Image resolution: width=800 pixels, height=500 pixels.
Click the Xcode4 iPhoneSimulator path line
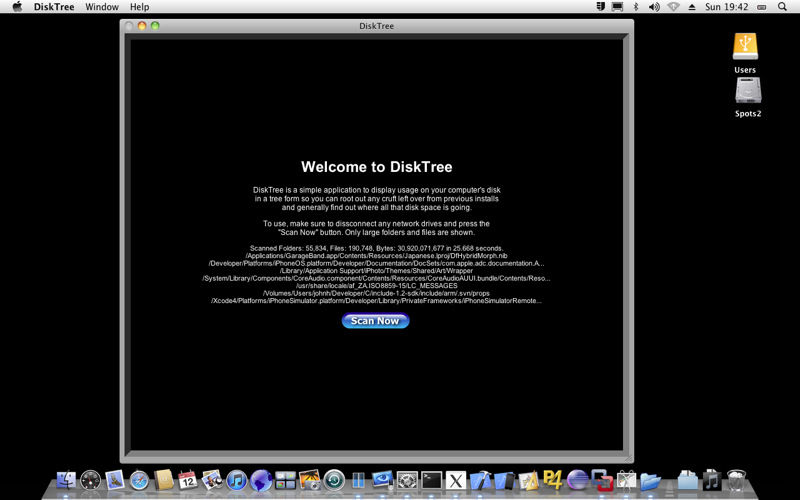pyautogui.click(x=377, y=301)
